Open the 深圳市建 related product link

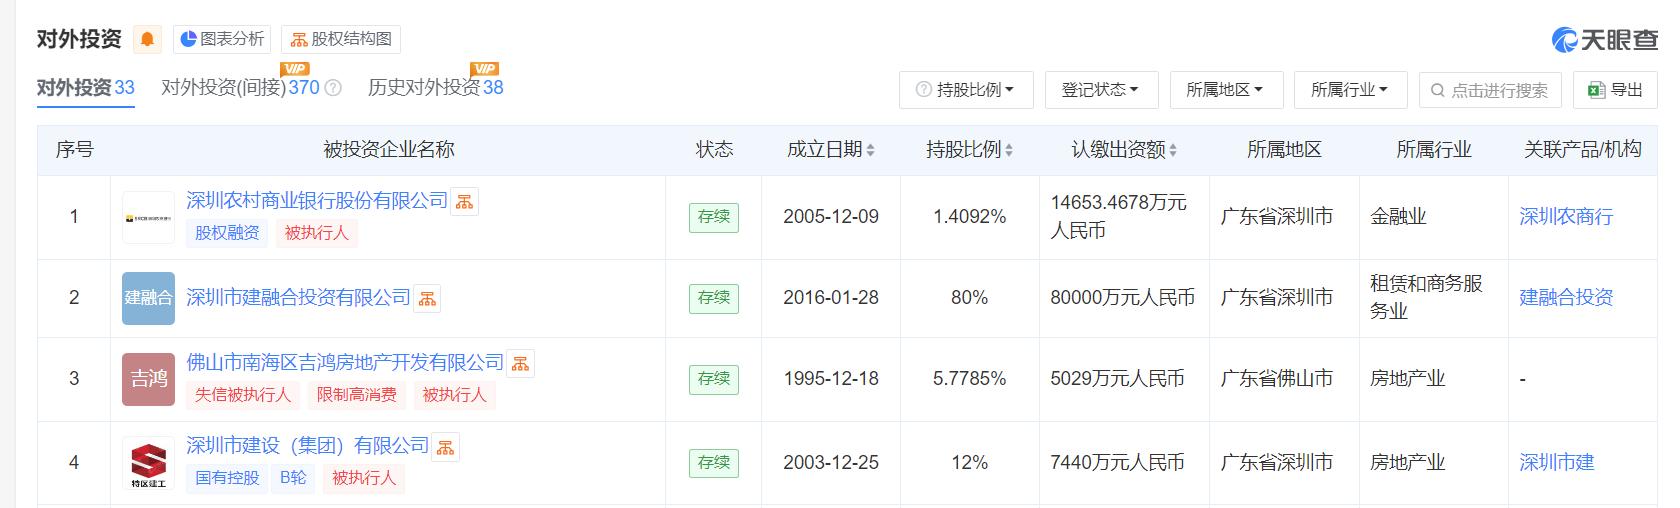(1557, 462)
